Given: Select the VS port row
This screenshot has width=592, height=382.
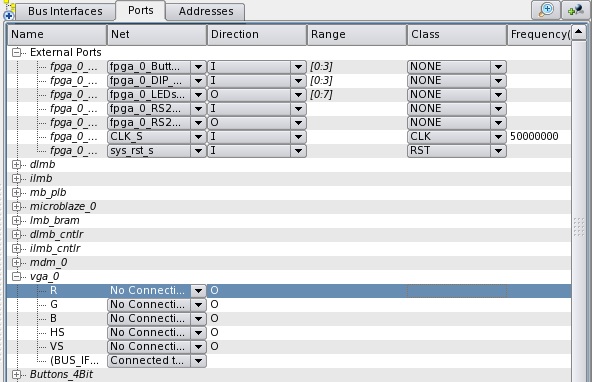Looking at the screenshot, I should 289,347.
